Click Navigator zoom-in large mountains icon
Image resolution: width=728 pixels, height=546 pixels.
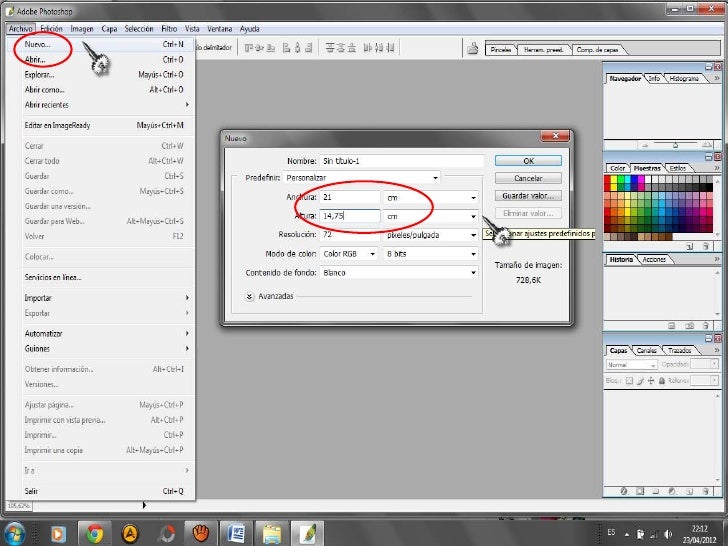point(706,145)
